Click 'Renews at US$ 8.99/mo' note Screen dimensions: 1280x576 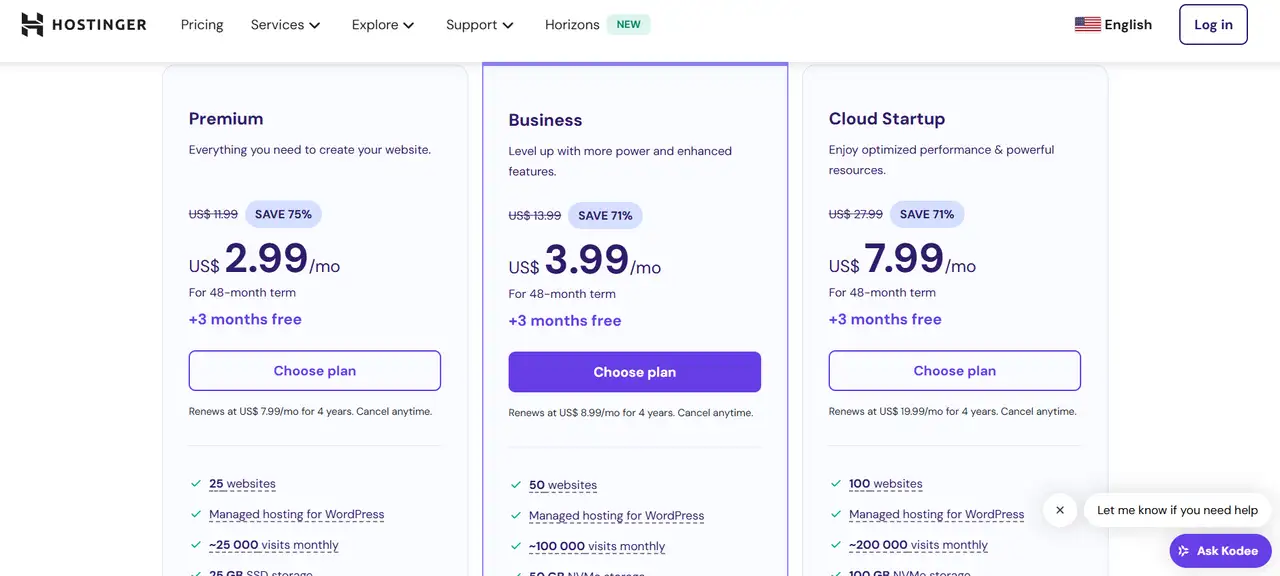pos(631,413)
